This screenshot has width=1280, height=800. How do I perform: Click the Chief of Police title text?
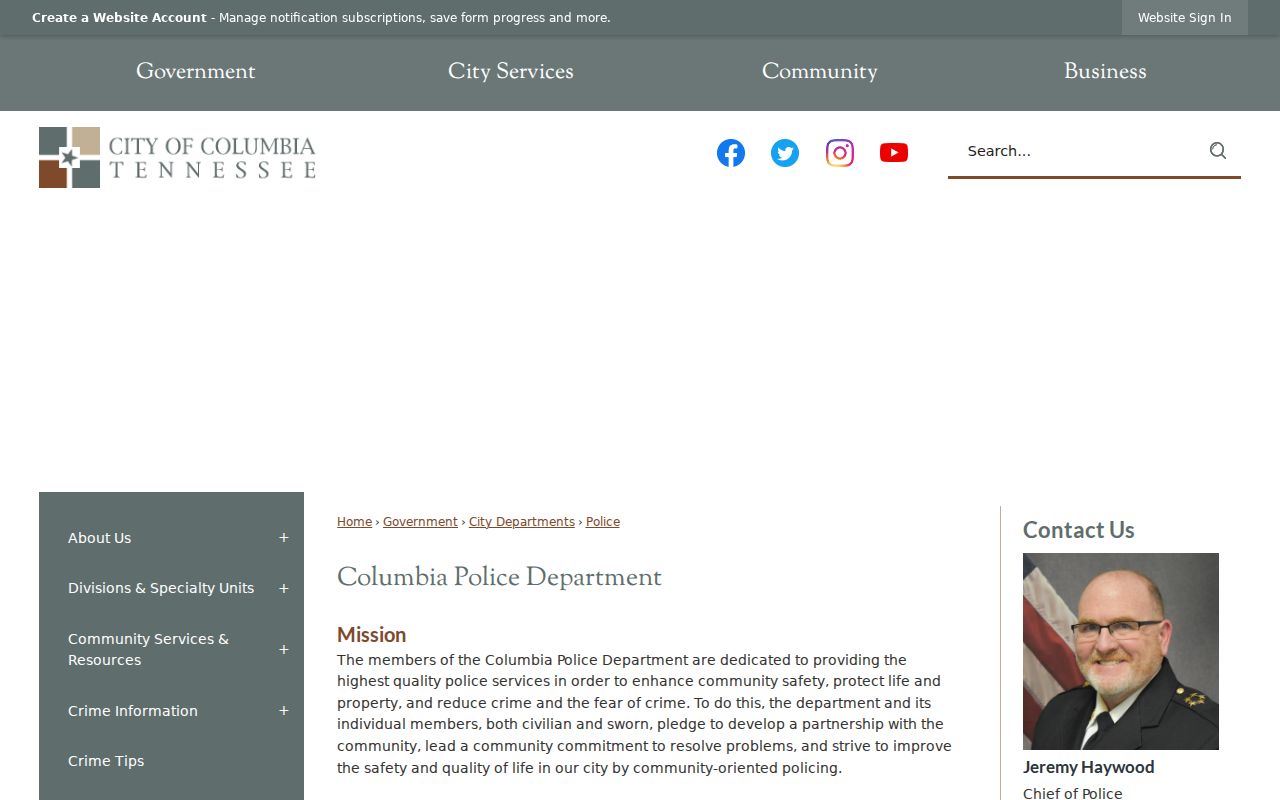(1072, 793)
